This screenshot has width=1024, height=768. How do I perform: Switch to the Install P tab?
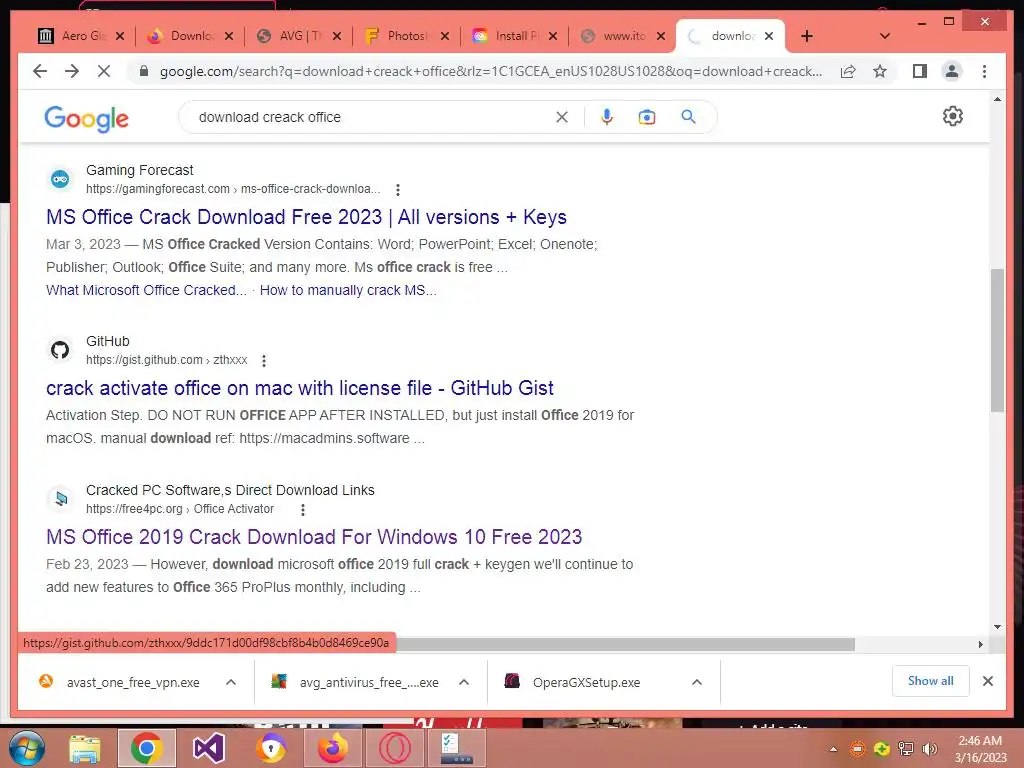pyautogui.click(x=515, y=36)
